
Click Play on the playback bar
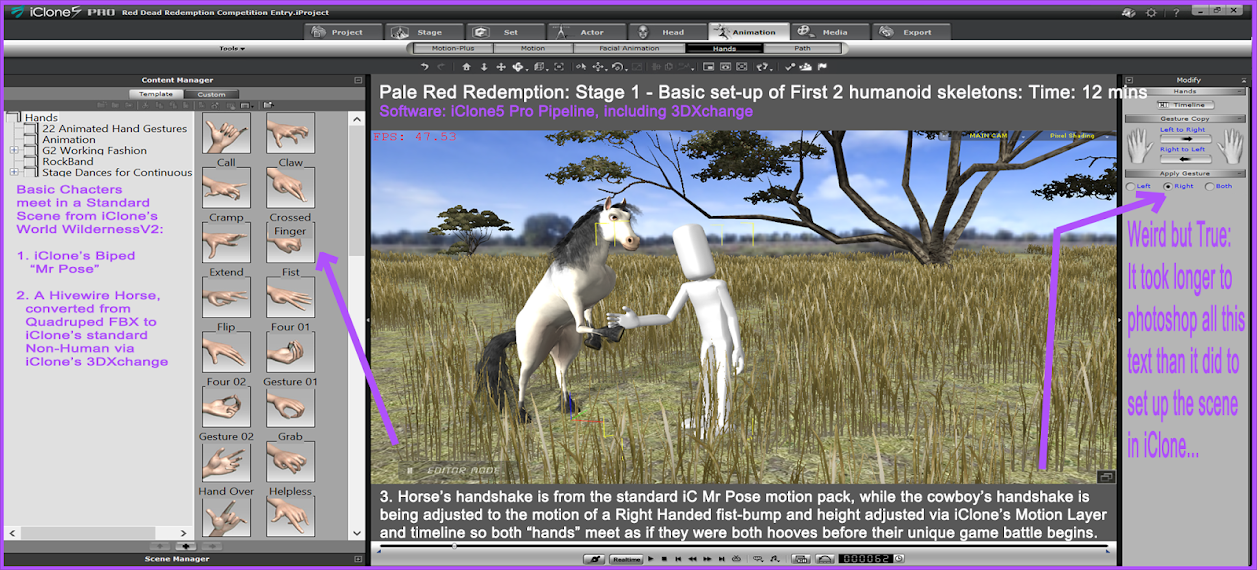(651, 559)
